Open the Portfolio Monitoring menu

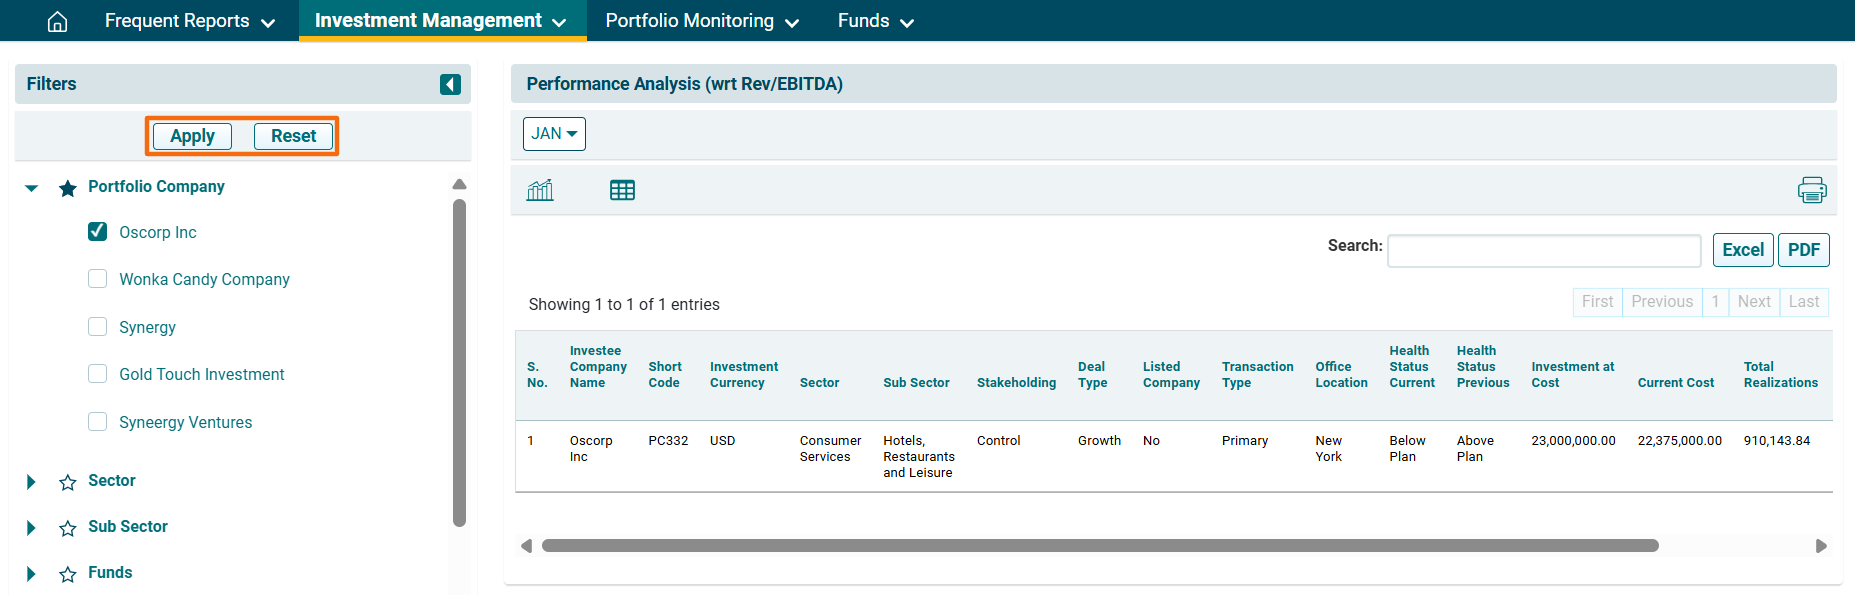(x=701, y=21)
